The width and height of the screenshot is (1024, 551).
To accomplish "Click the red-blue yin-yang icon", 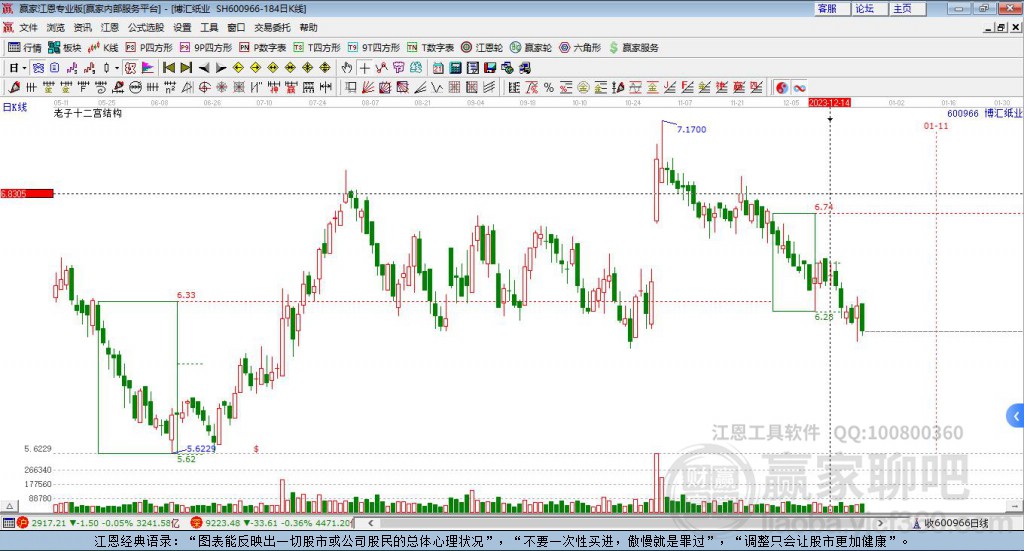I will pos(782,87).
